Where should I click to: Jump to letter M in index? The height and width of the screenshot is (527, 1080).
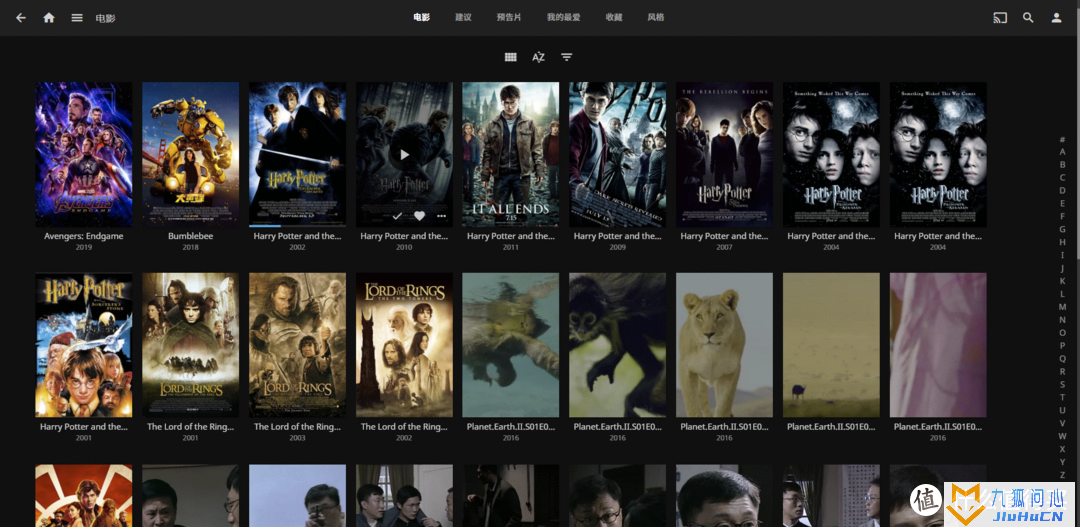(x=1063, y=307)
